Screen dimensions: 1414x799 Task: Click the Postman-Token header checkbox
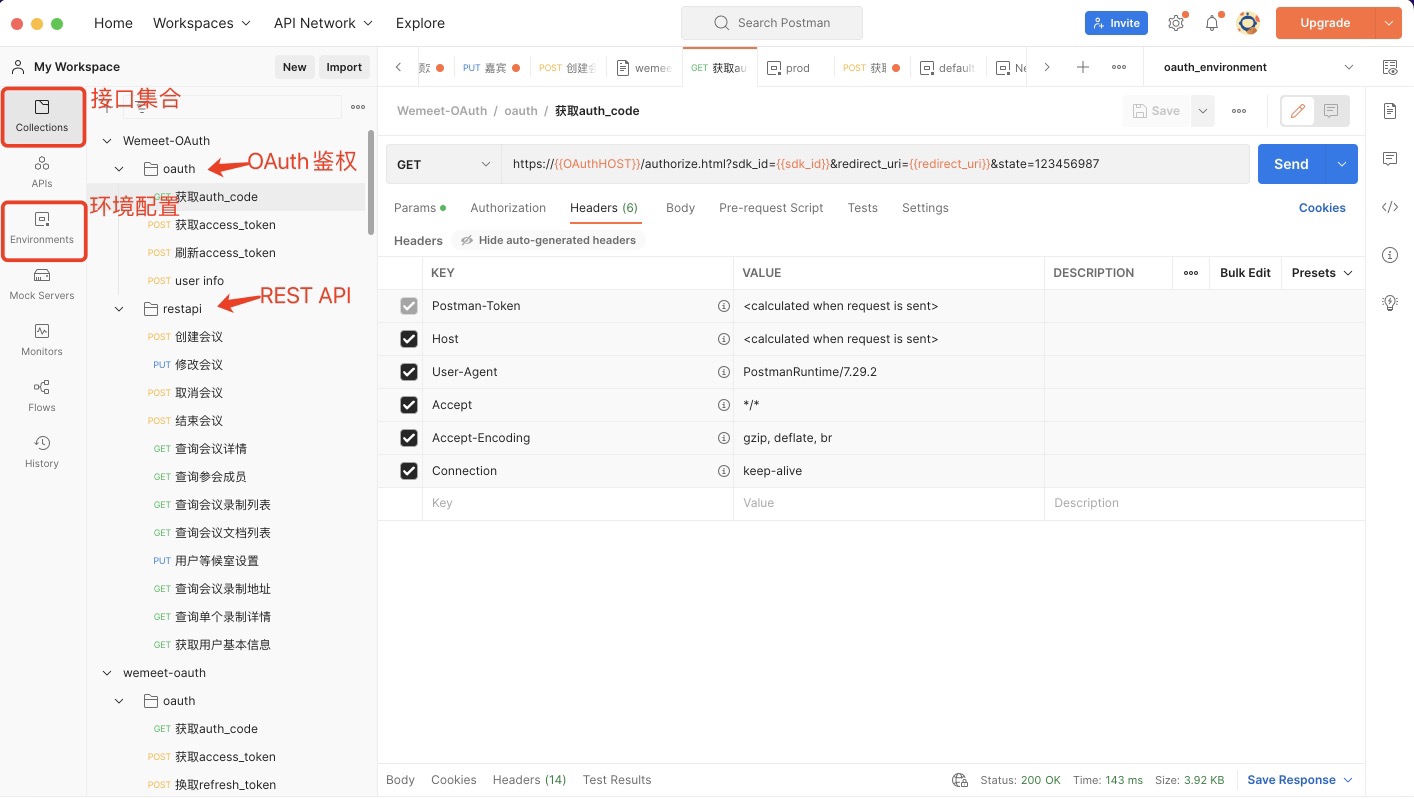[409, 306]
